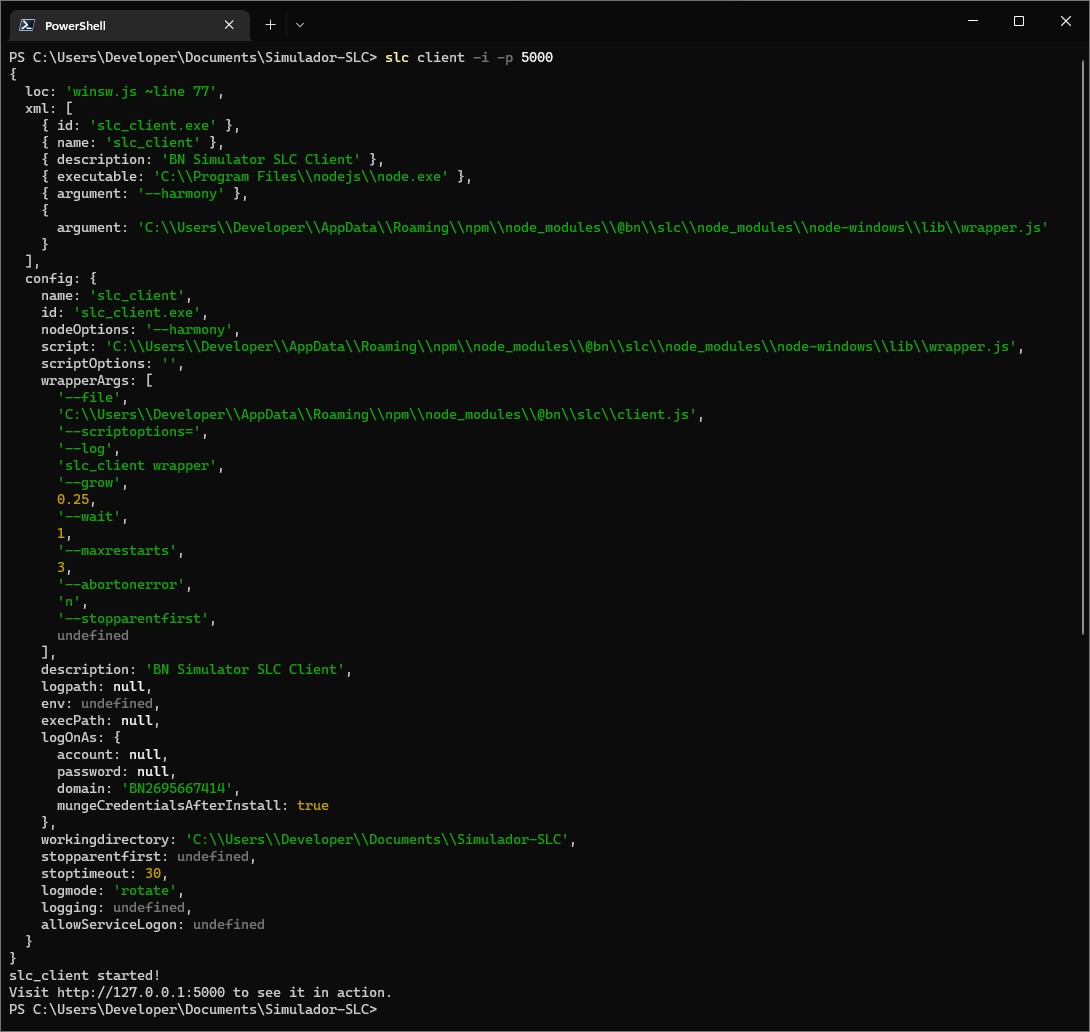The width and height of the screenshot is (1090, 1032).
Task: Close the PowerShell tab
Action: click(x=228, y=24)
